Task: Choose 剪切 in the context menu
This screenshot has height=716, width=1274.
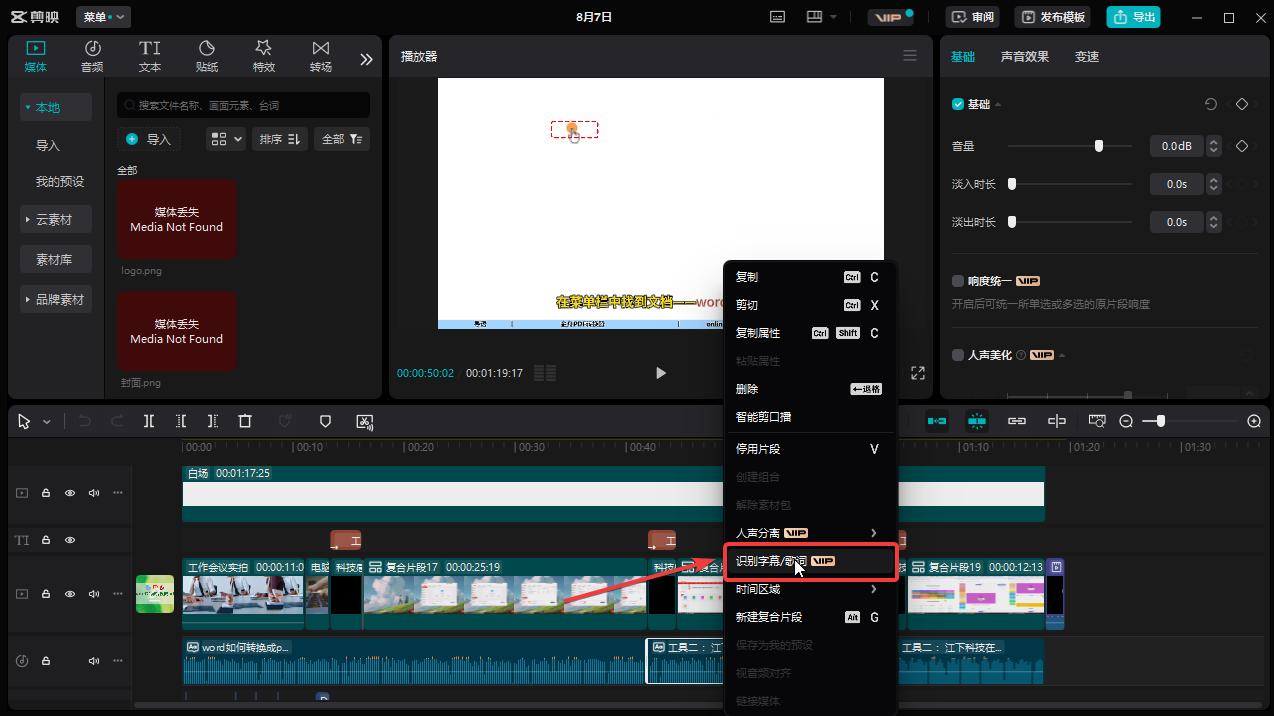Action: click(810, 305)
